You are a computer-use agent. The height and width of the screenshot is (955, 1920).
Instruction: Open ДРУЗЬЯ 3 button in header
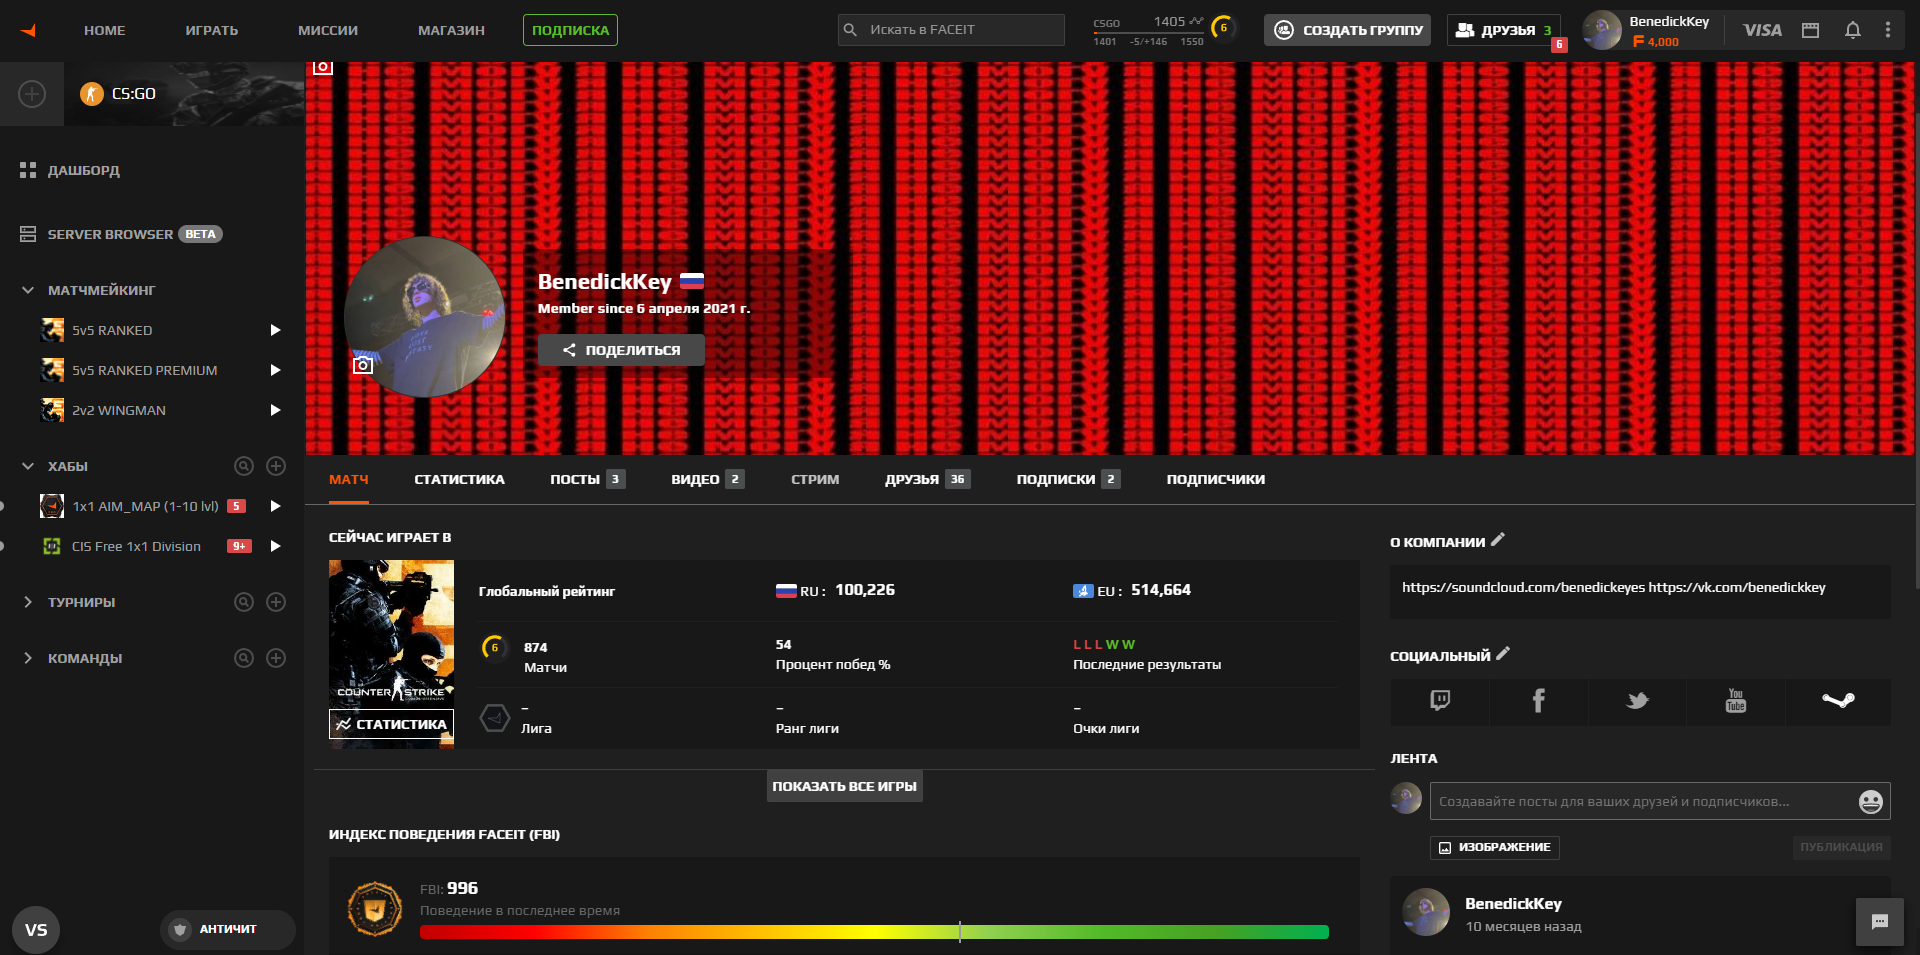(1503, 30)
